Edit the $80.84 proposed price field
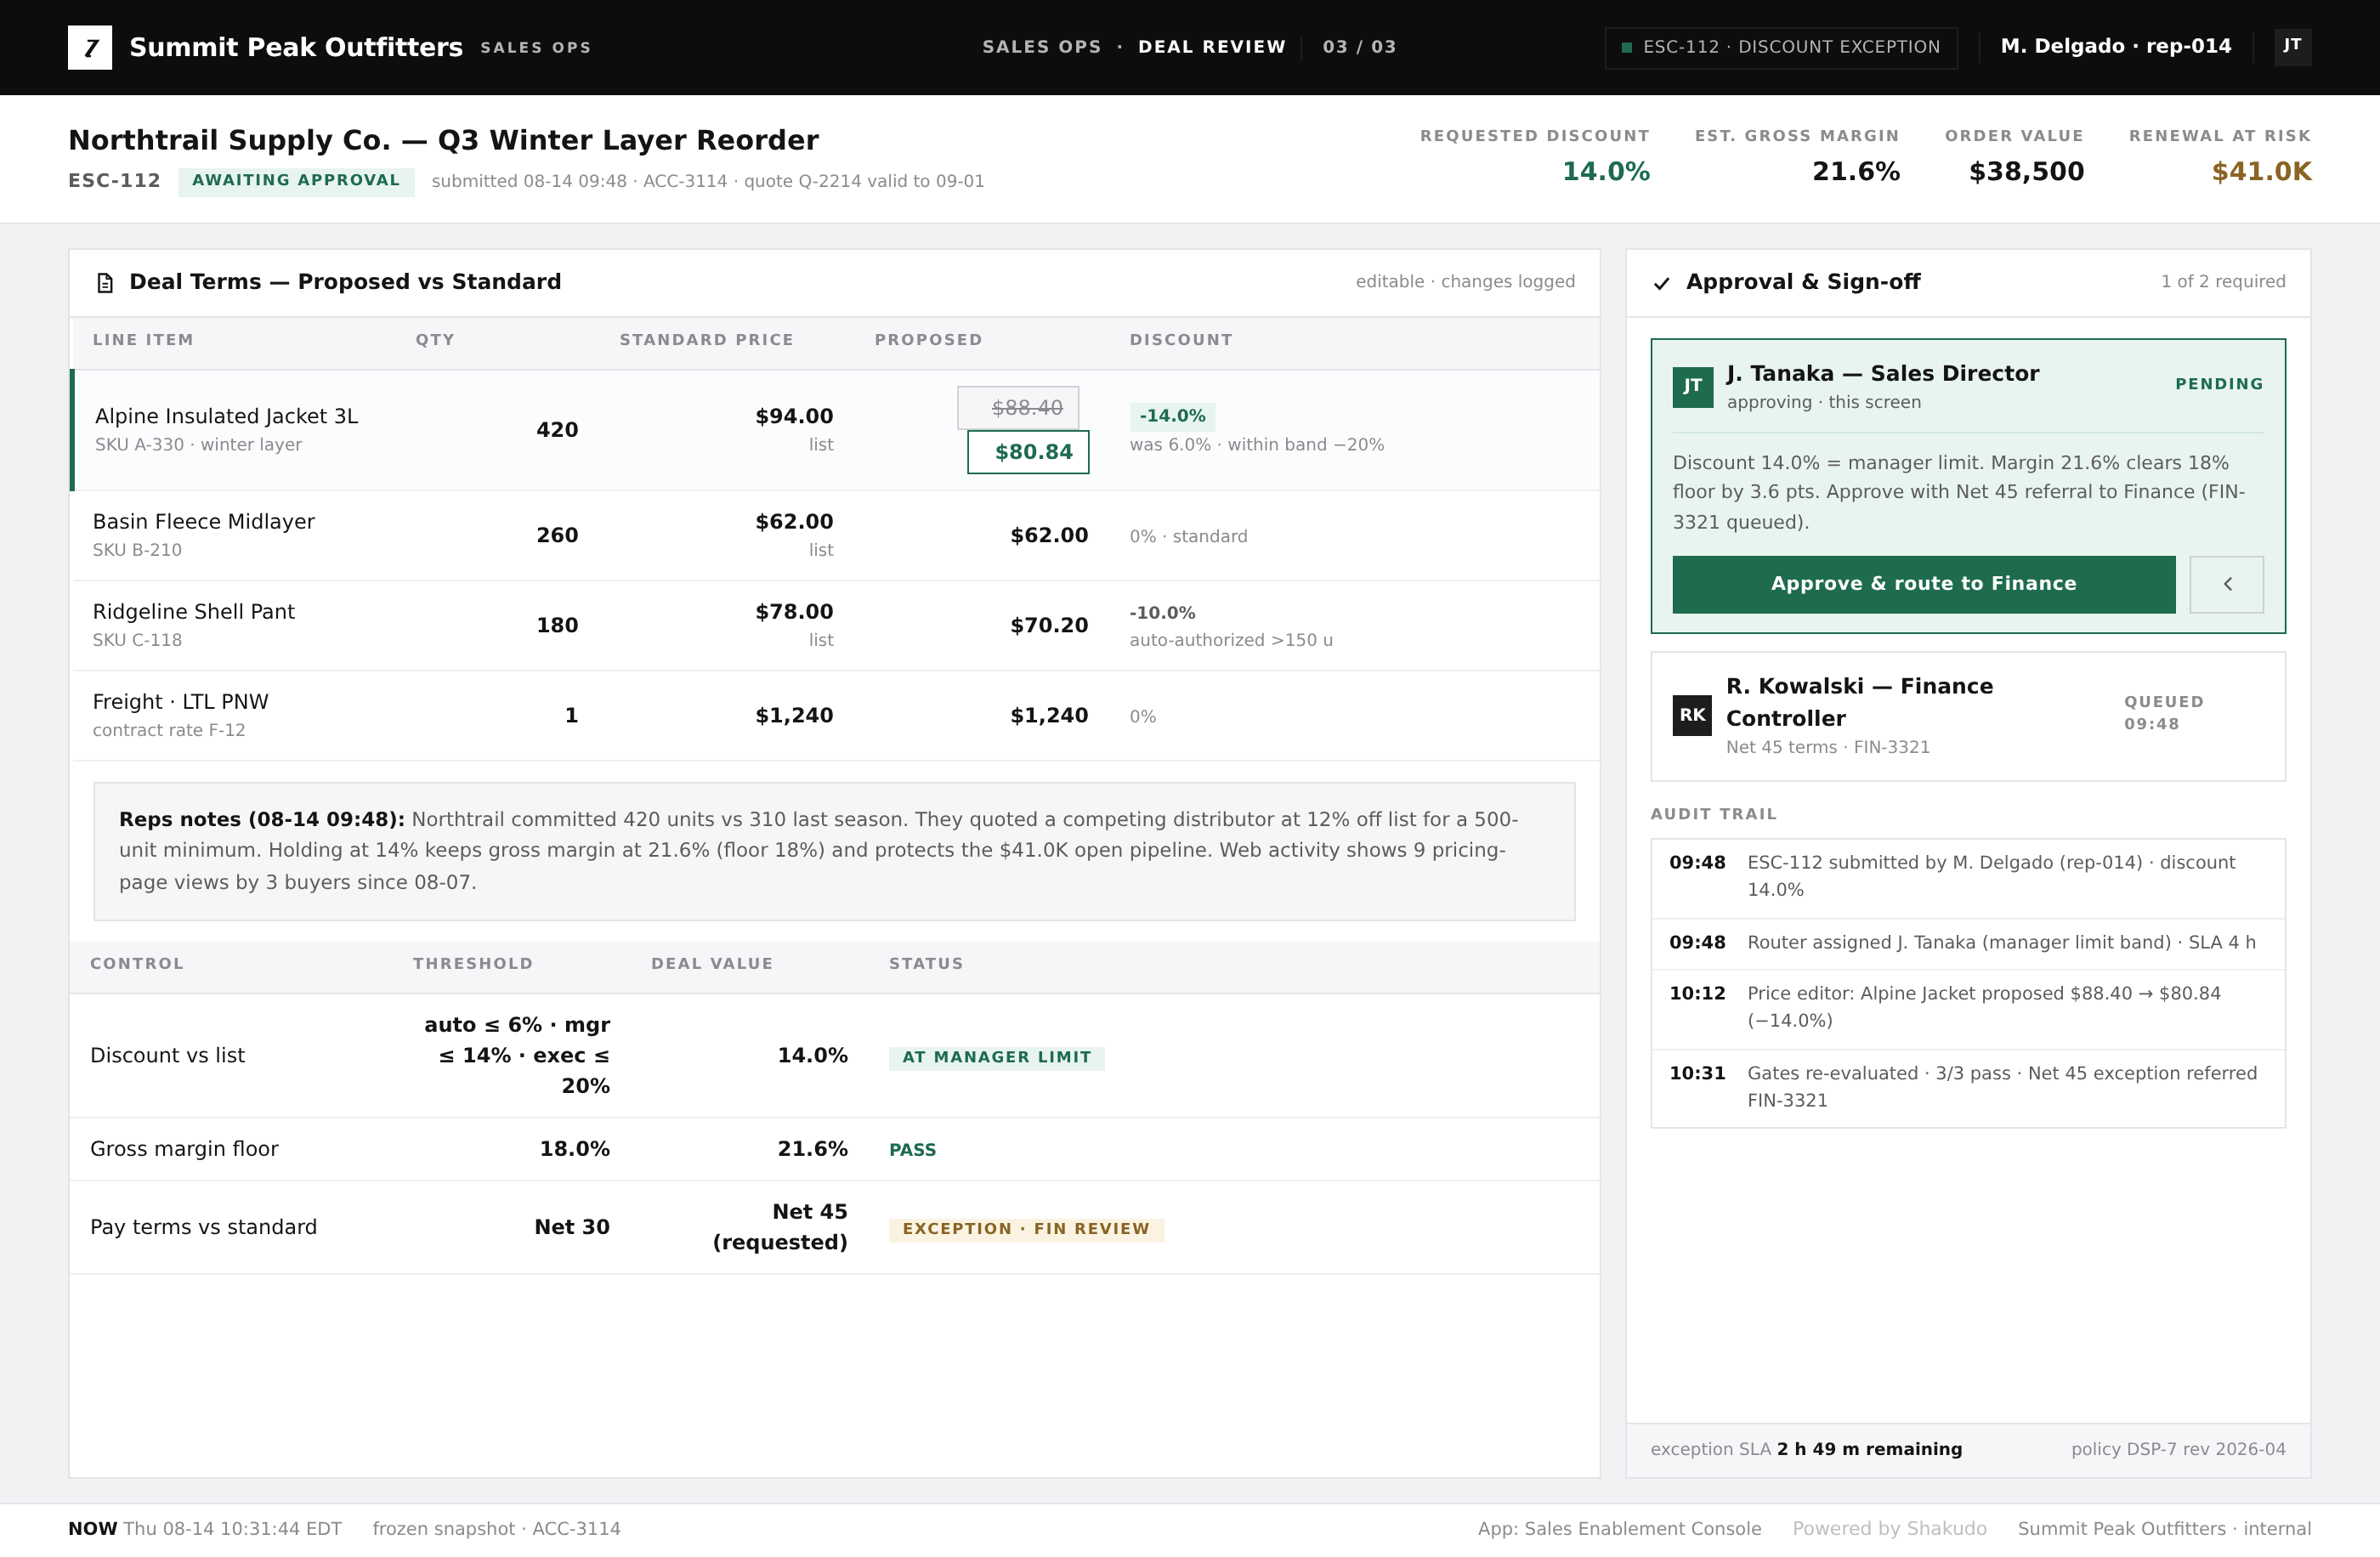Screen dimensions: 2380x1557 coord(1028,452)
